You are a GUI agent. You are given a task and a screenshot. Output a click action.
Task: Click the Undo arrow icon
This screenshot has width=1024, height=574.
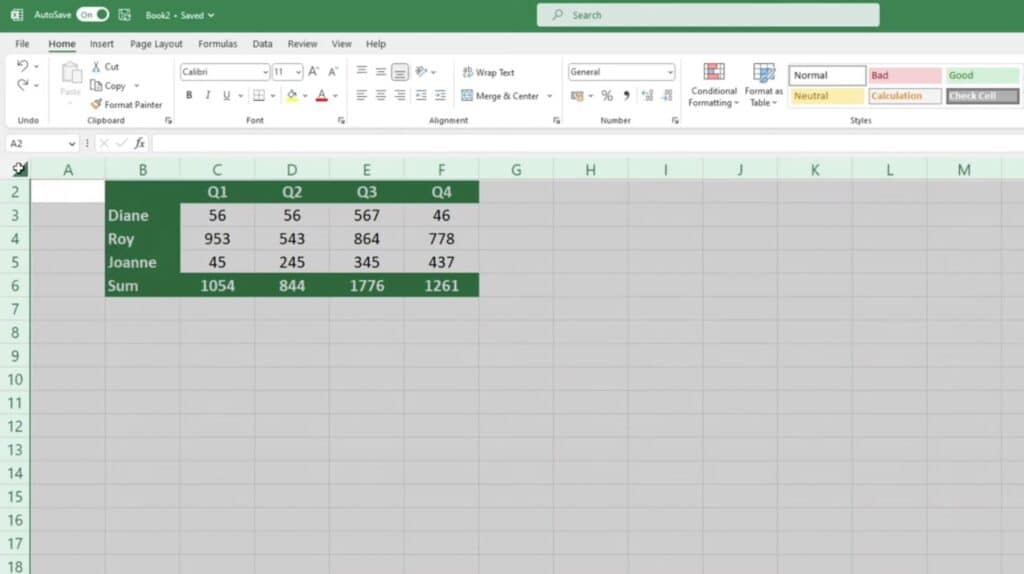[x=23, y=66]
